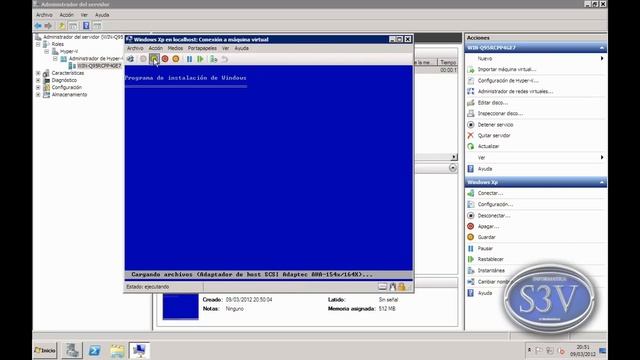Open Server Manager from taskbar

pos(72,351)
